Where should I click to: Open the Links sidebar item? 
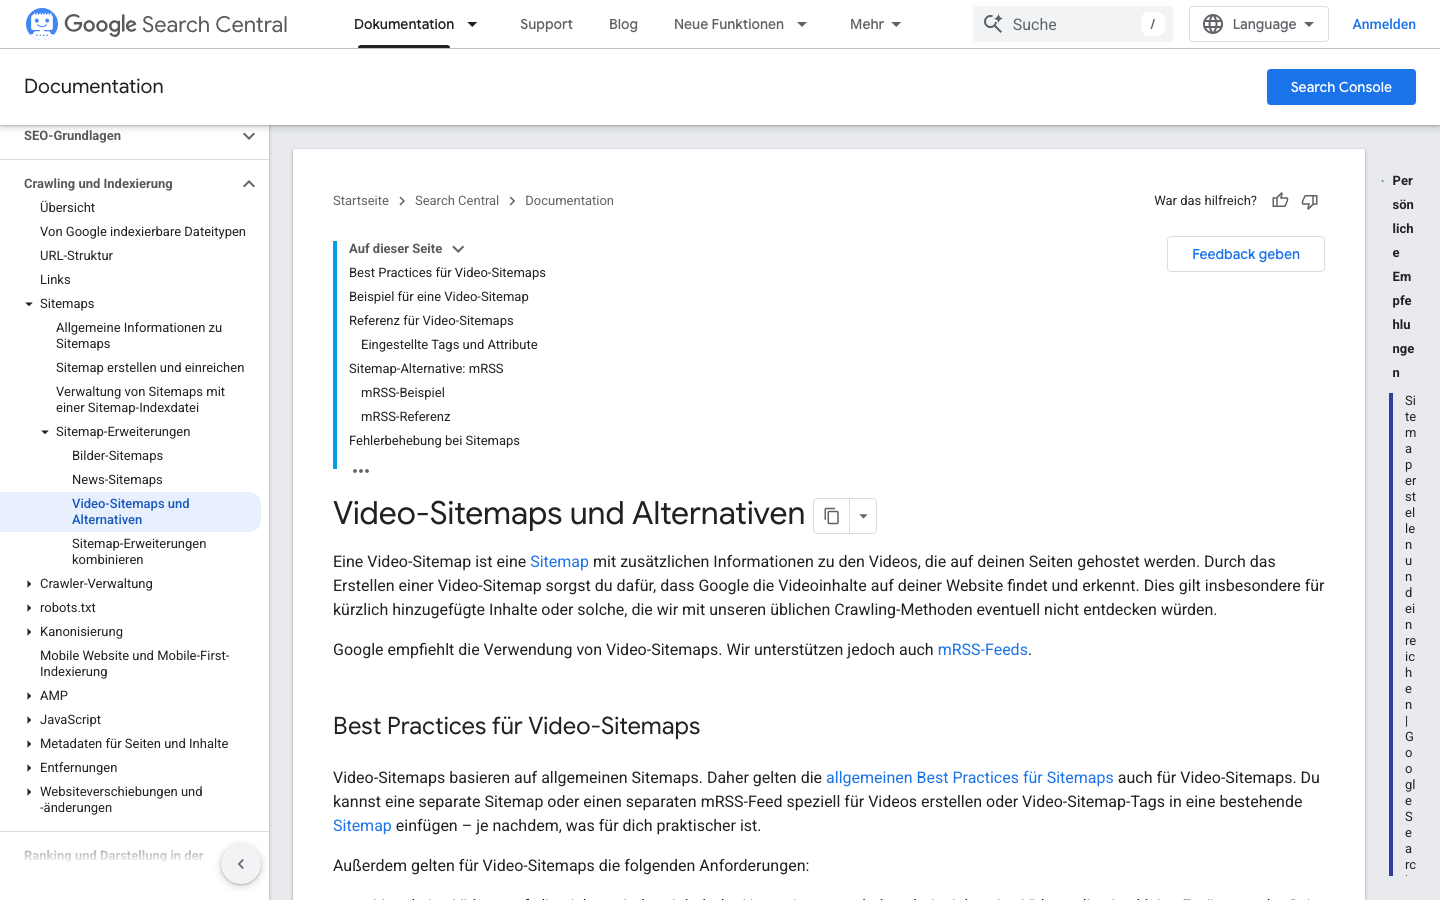[x=55, y=280]
